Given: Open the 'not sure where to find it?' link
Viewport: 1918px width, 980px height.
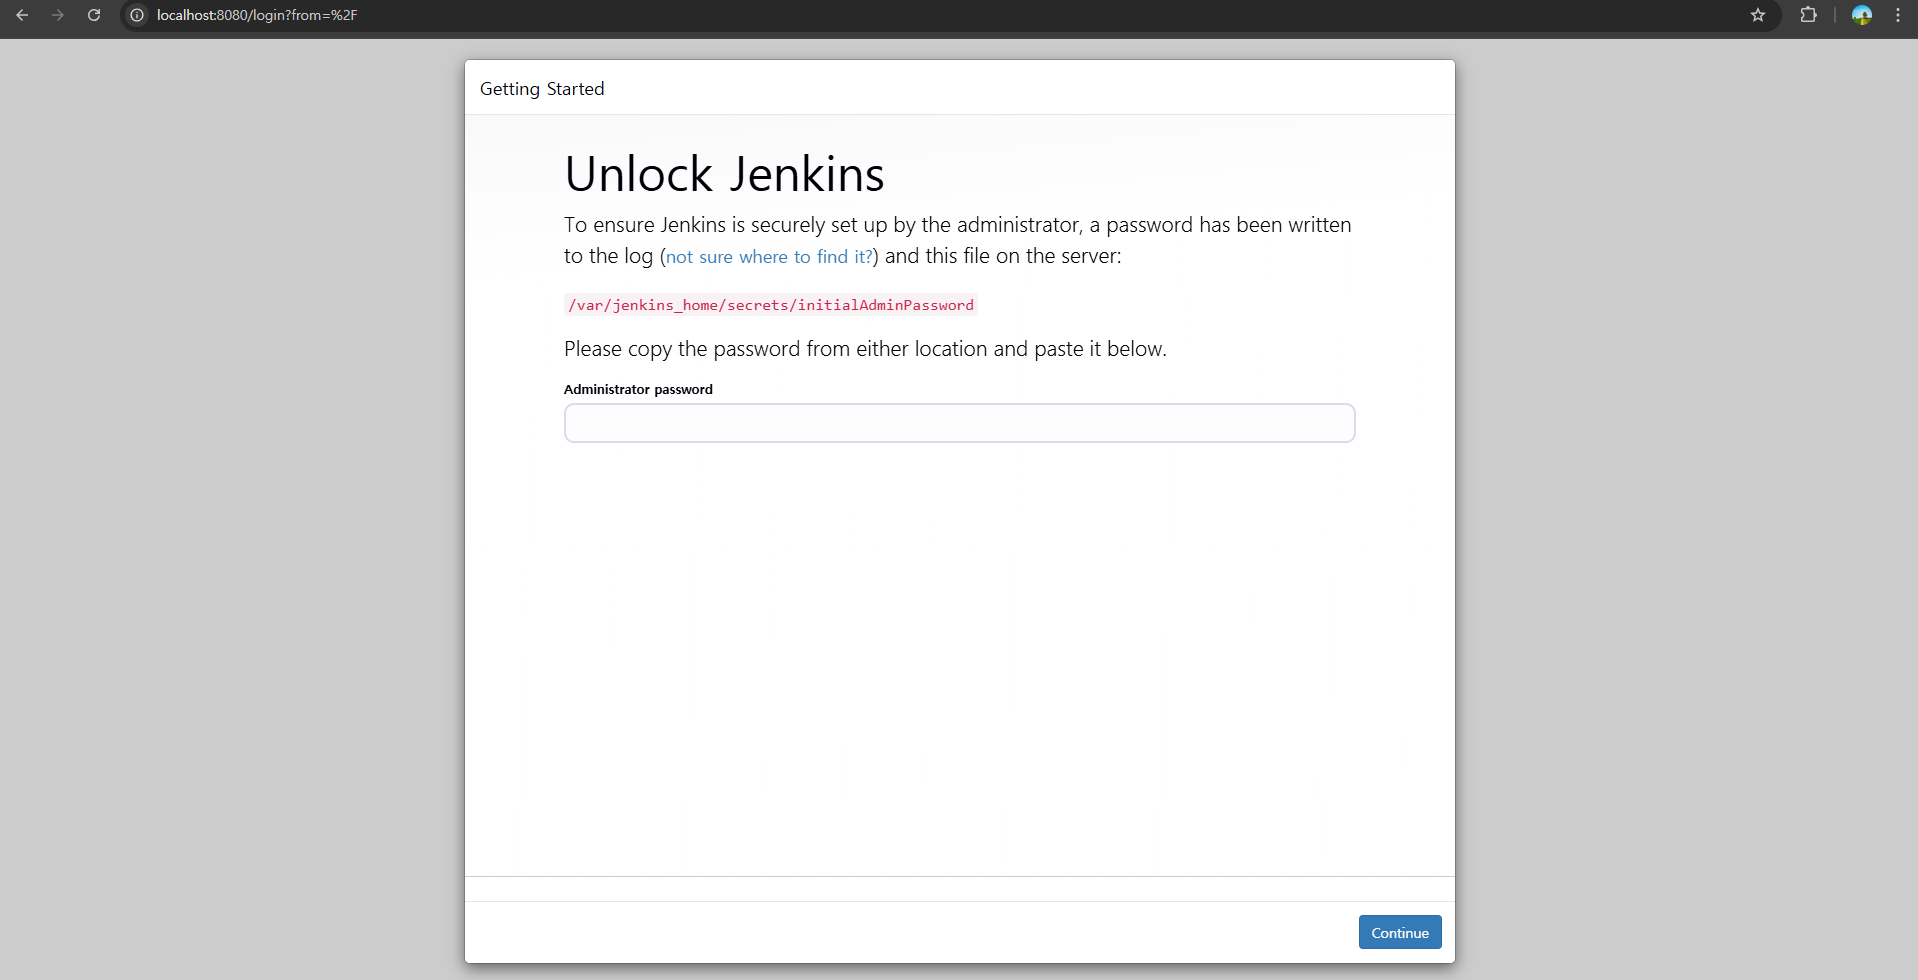Looking at the screenshot, I should [x=769, y=257].
